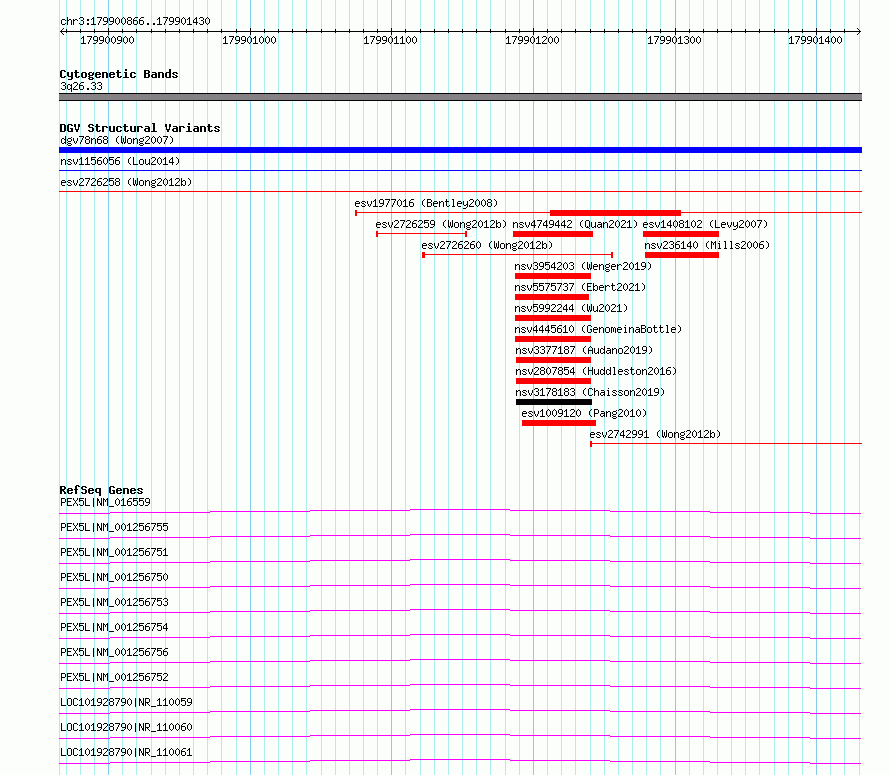890x775 pixels.
Task: Open PEX5L|NM_016559 transcript
Action: point(105,502)
